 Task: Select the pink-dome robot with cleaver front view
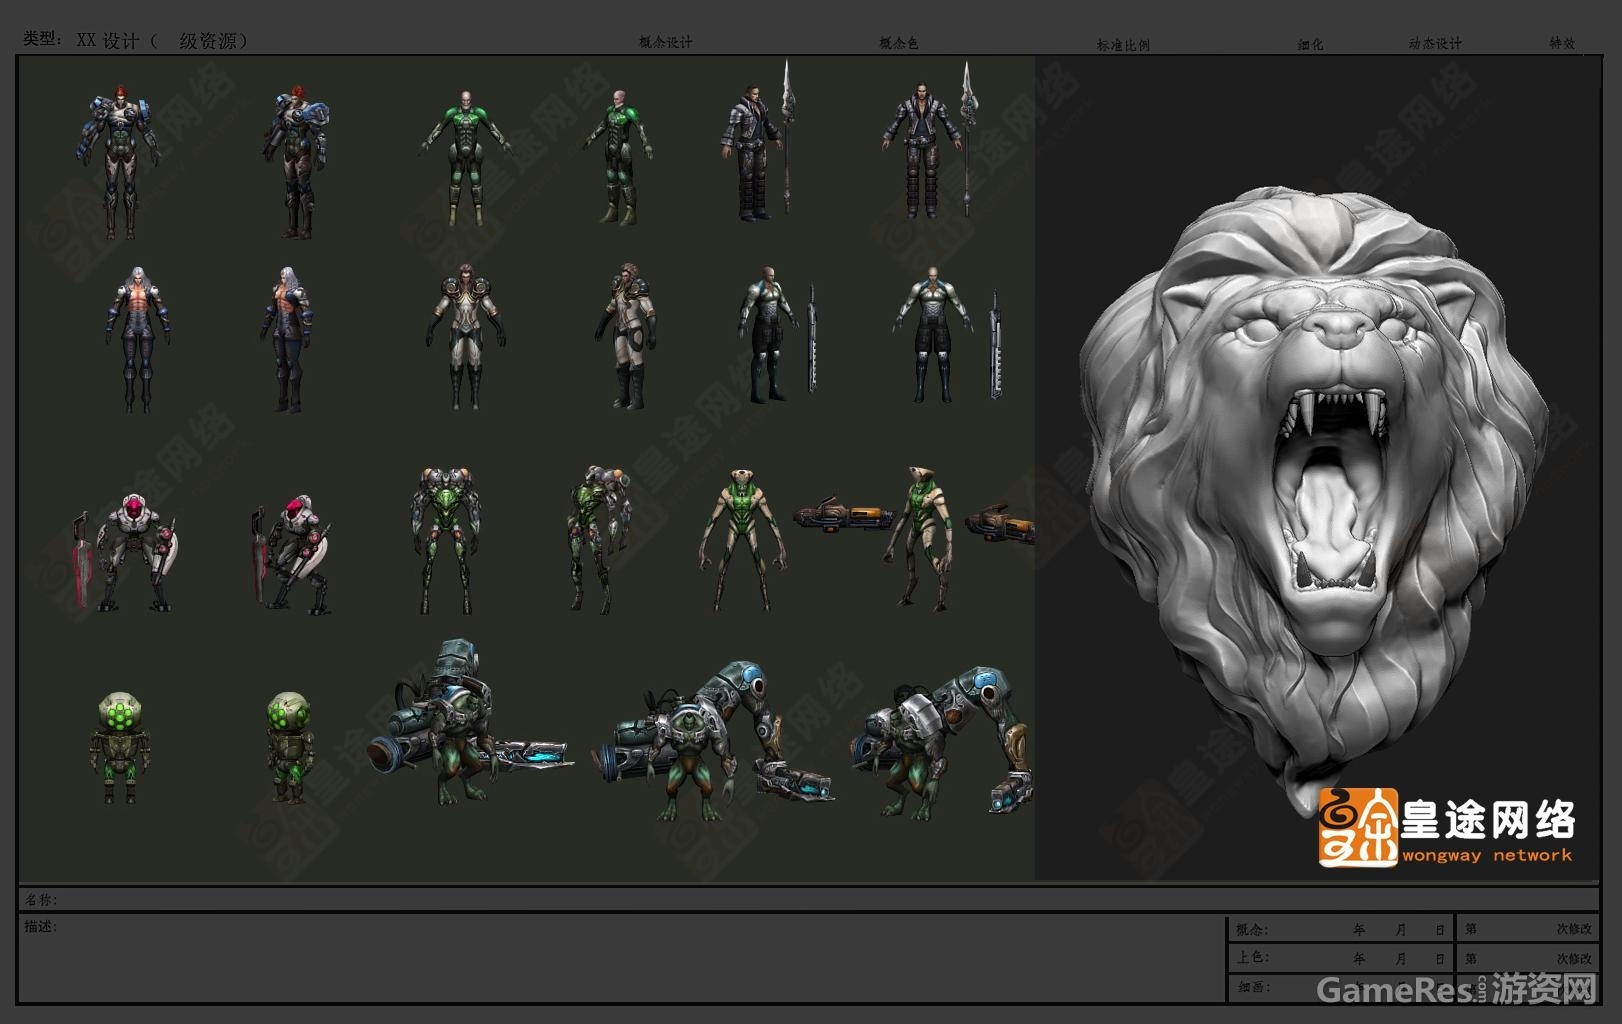tap(125, 552)
